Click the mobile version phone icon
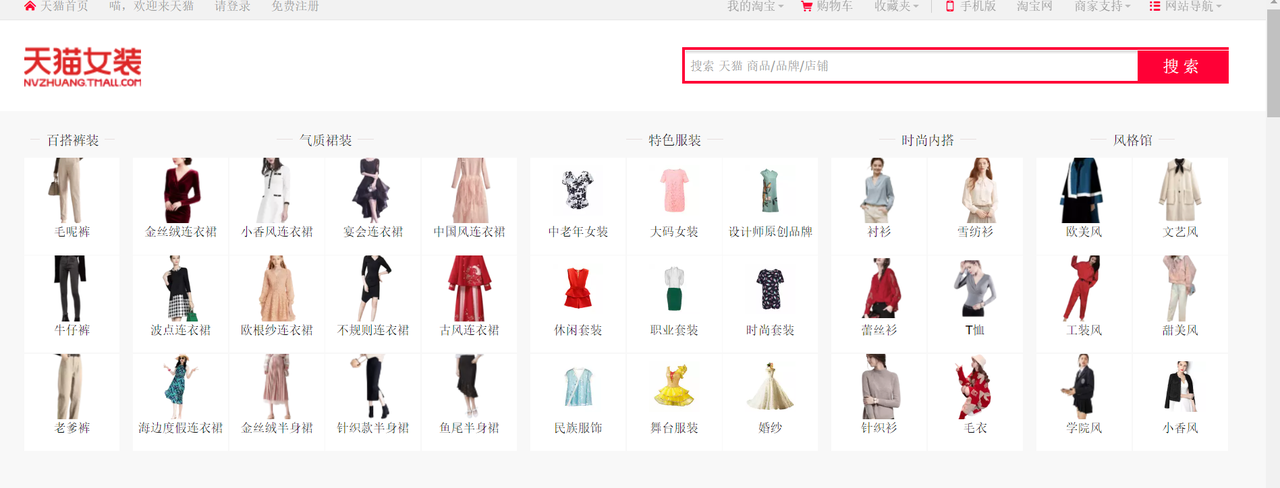1280x488 pixels. [950, 6]
